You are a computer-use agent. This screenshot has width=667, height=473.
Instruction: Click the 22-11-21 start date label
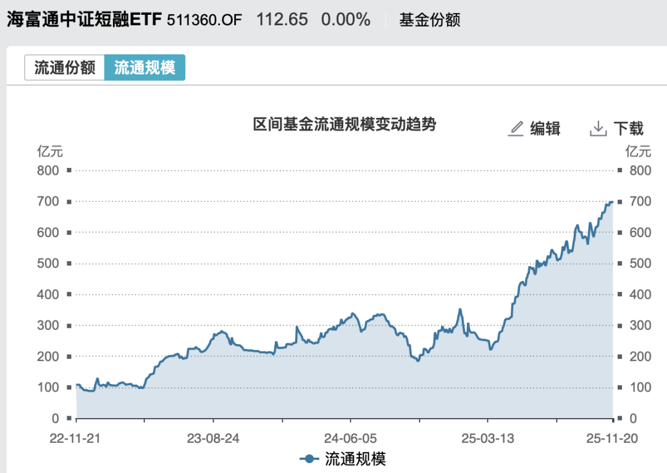pyautogui.click(x=76, y=437)
